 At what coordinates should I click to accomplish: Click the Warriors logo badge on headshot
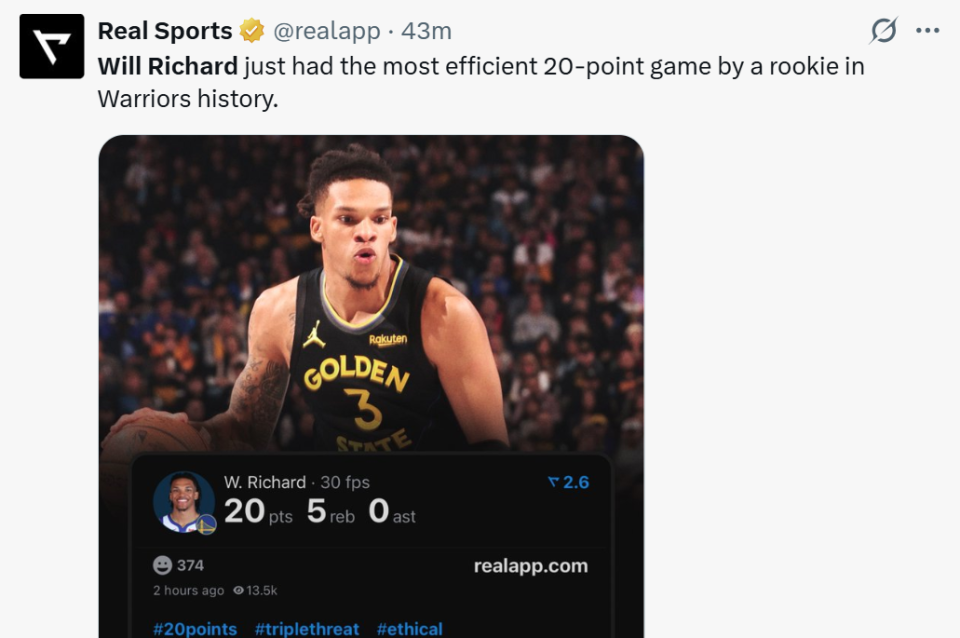tap(207, 524)
